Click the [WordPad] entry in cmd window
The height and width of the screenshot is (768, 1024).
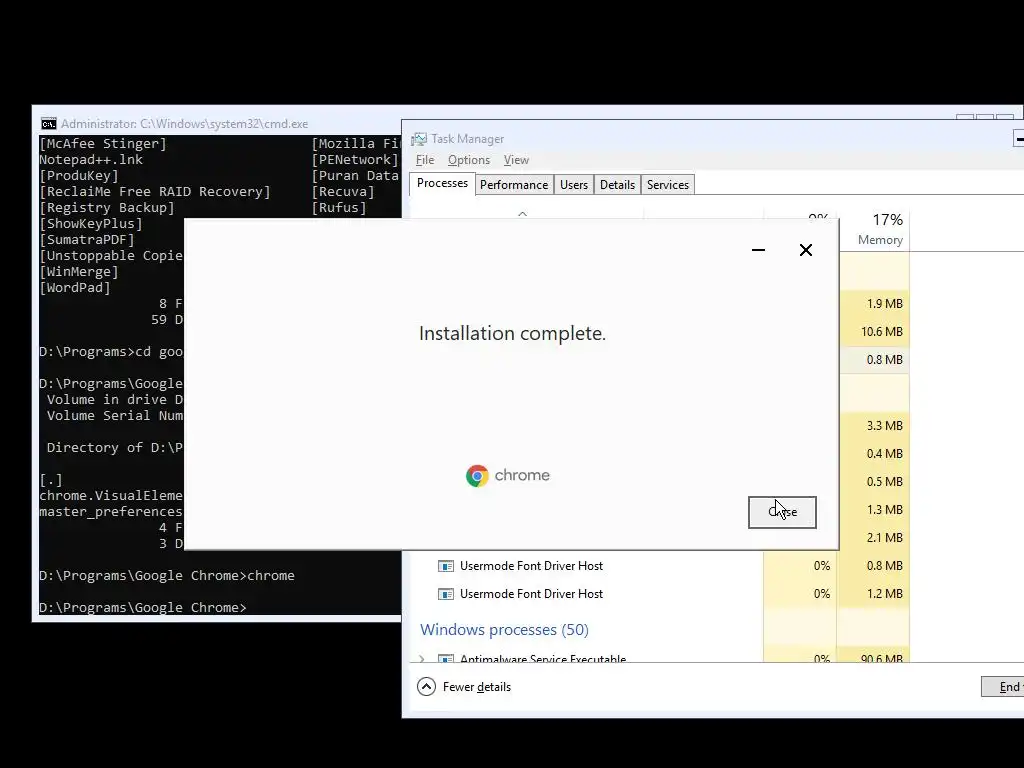click(75, 287)
